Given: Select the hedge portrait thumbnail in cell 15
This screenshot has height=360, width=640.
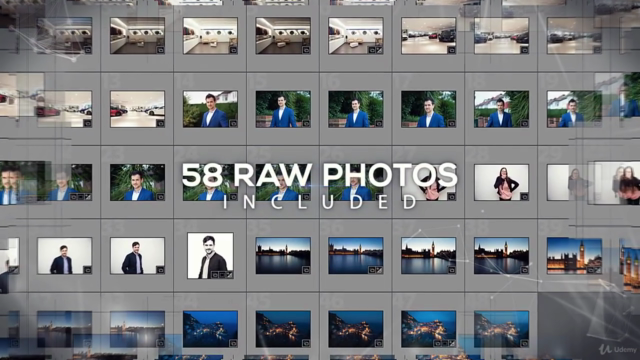Looking at the screenshot, I should click(283, 109).
